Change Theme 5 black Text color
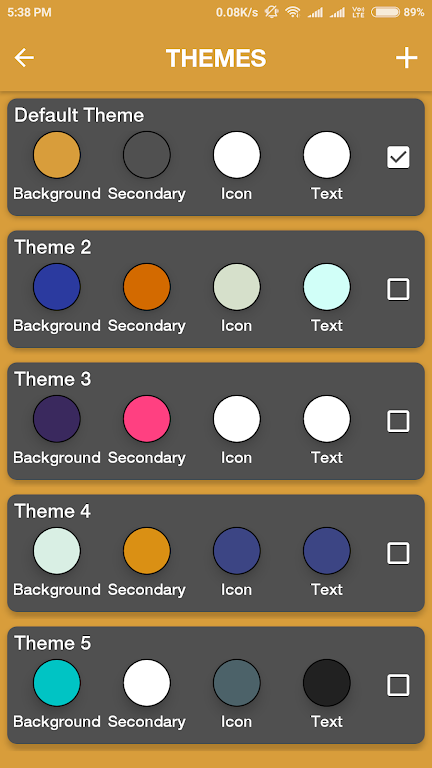Image resolution: width=432 pixels, height=768 pixels. (327, 683)
